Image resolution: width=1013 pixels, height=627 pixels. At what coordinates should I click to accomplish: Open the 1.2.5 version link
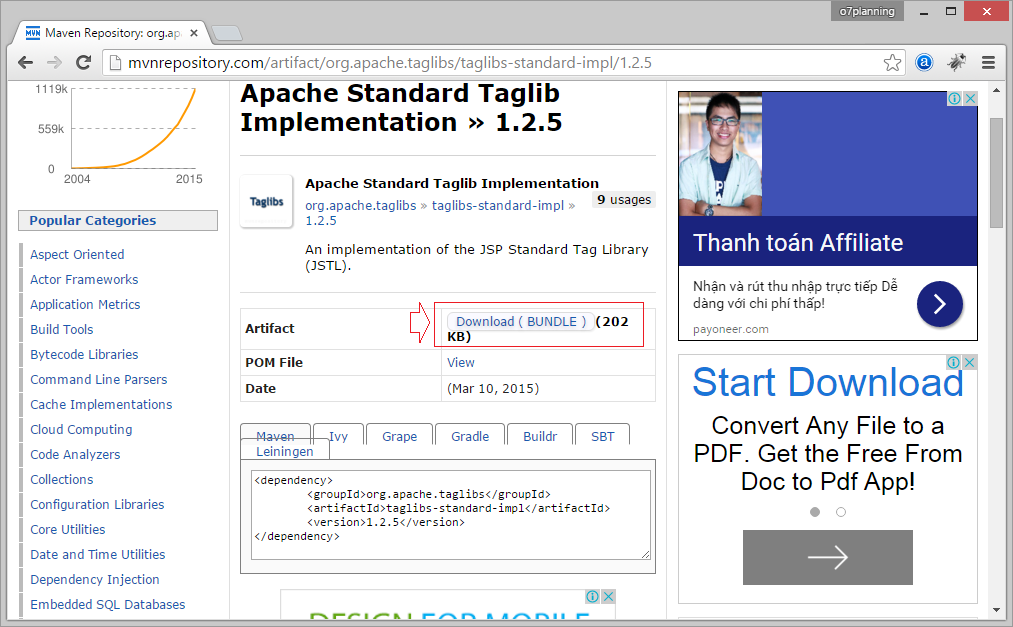click(320, 221)
